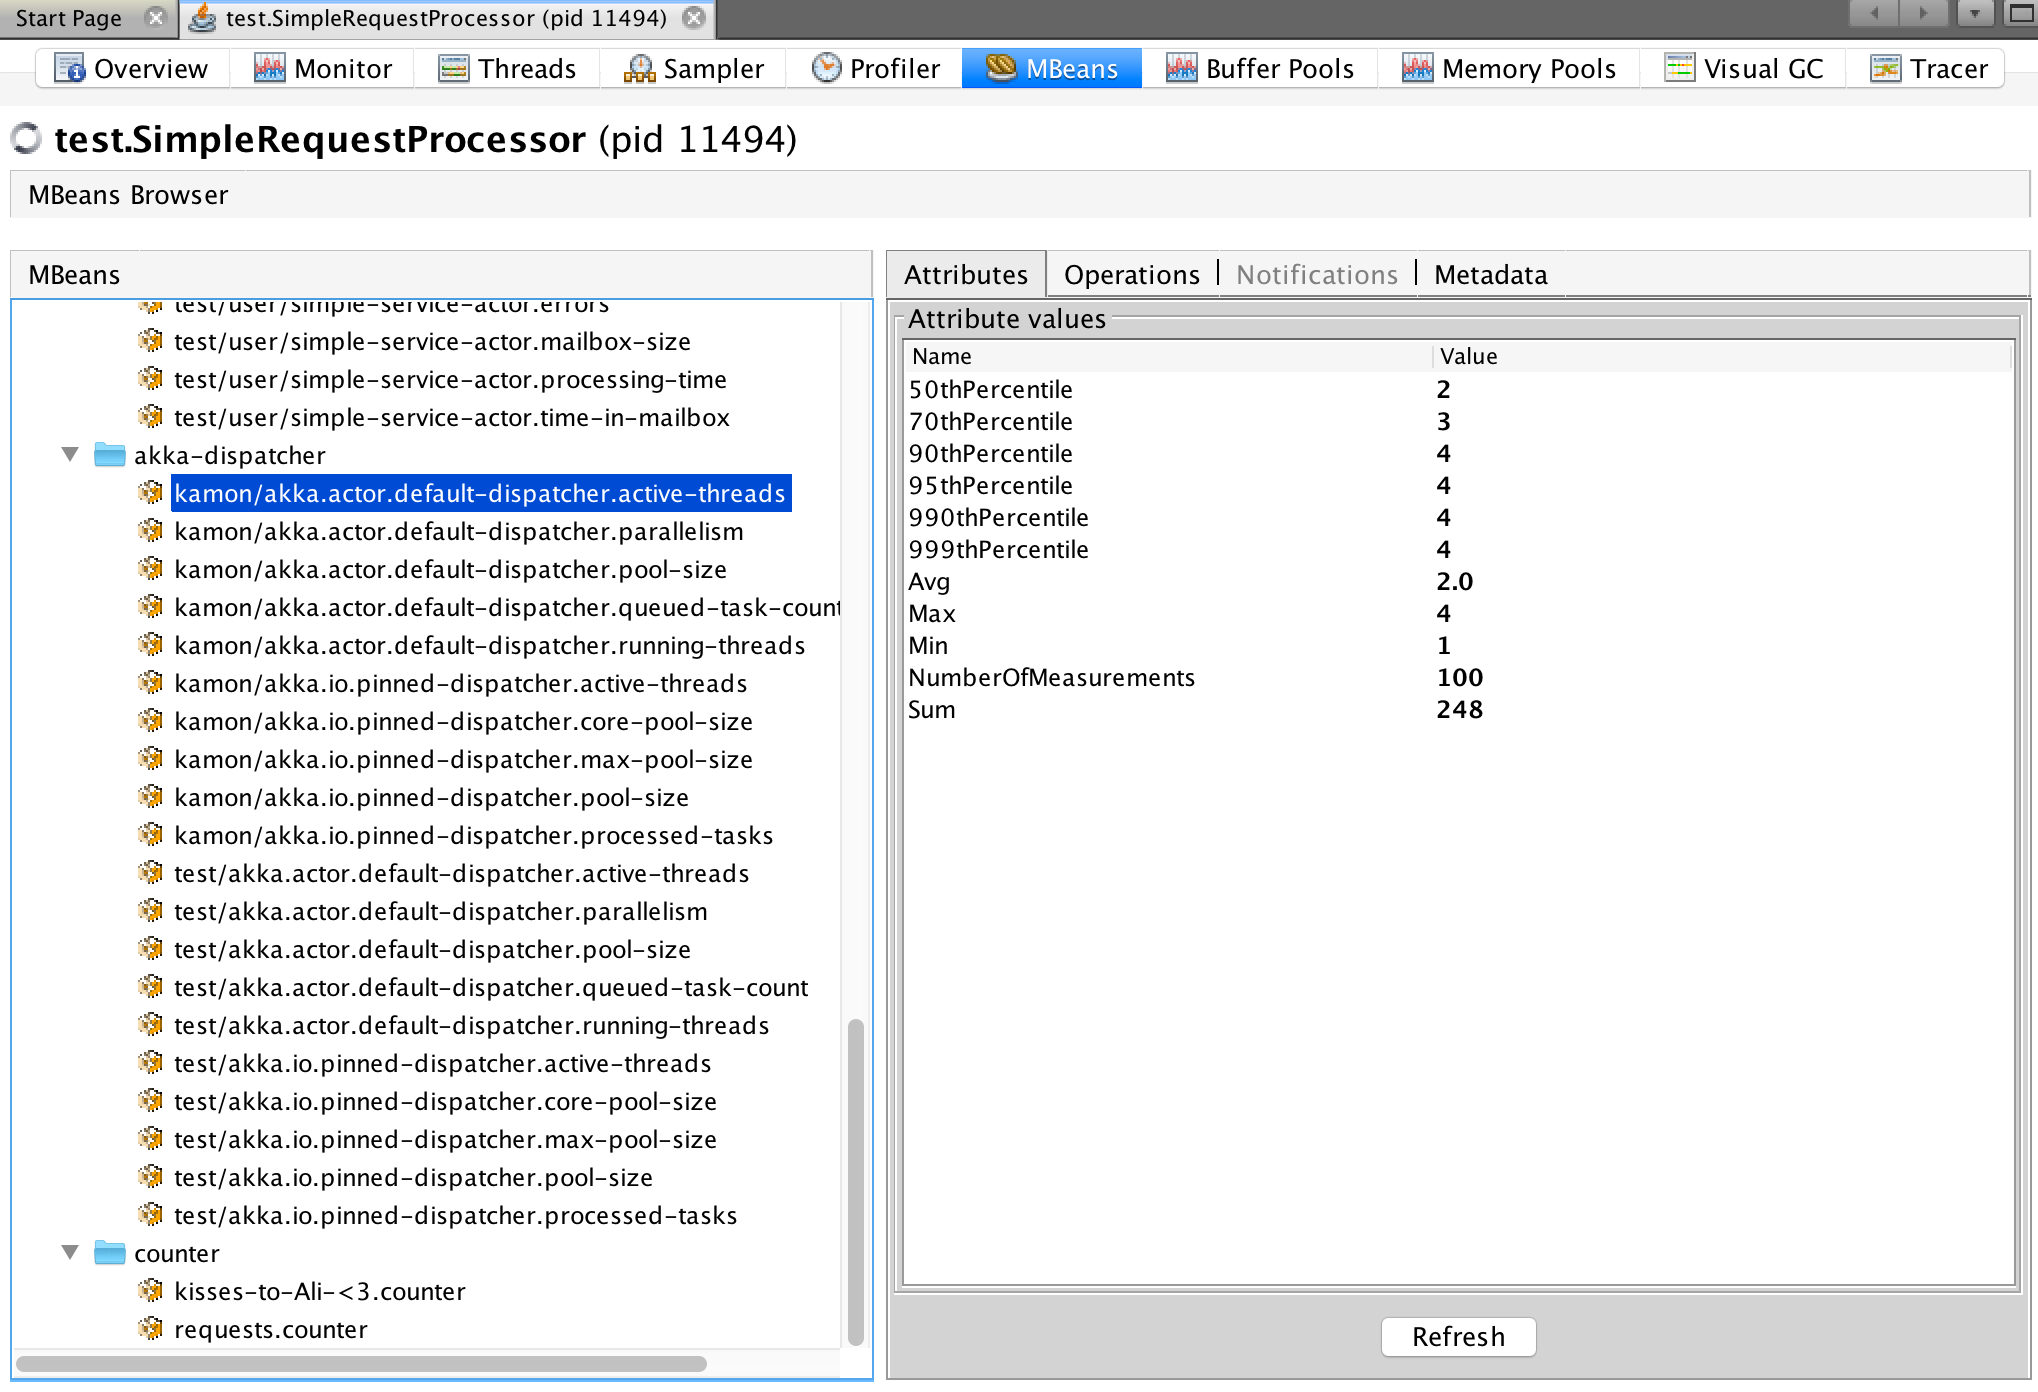Click the Sampler tab icon

[x=639, y=68]
